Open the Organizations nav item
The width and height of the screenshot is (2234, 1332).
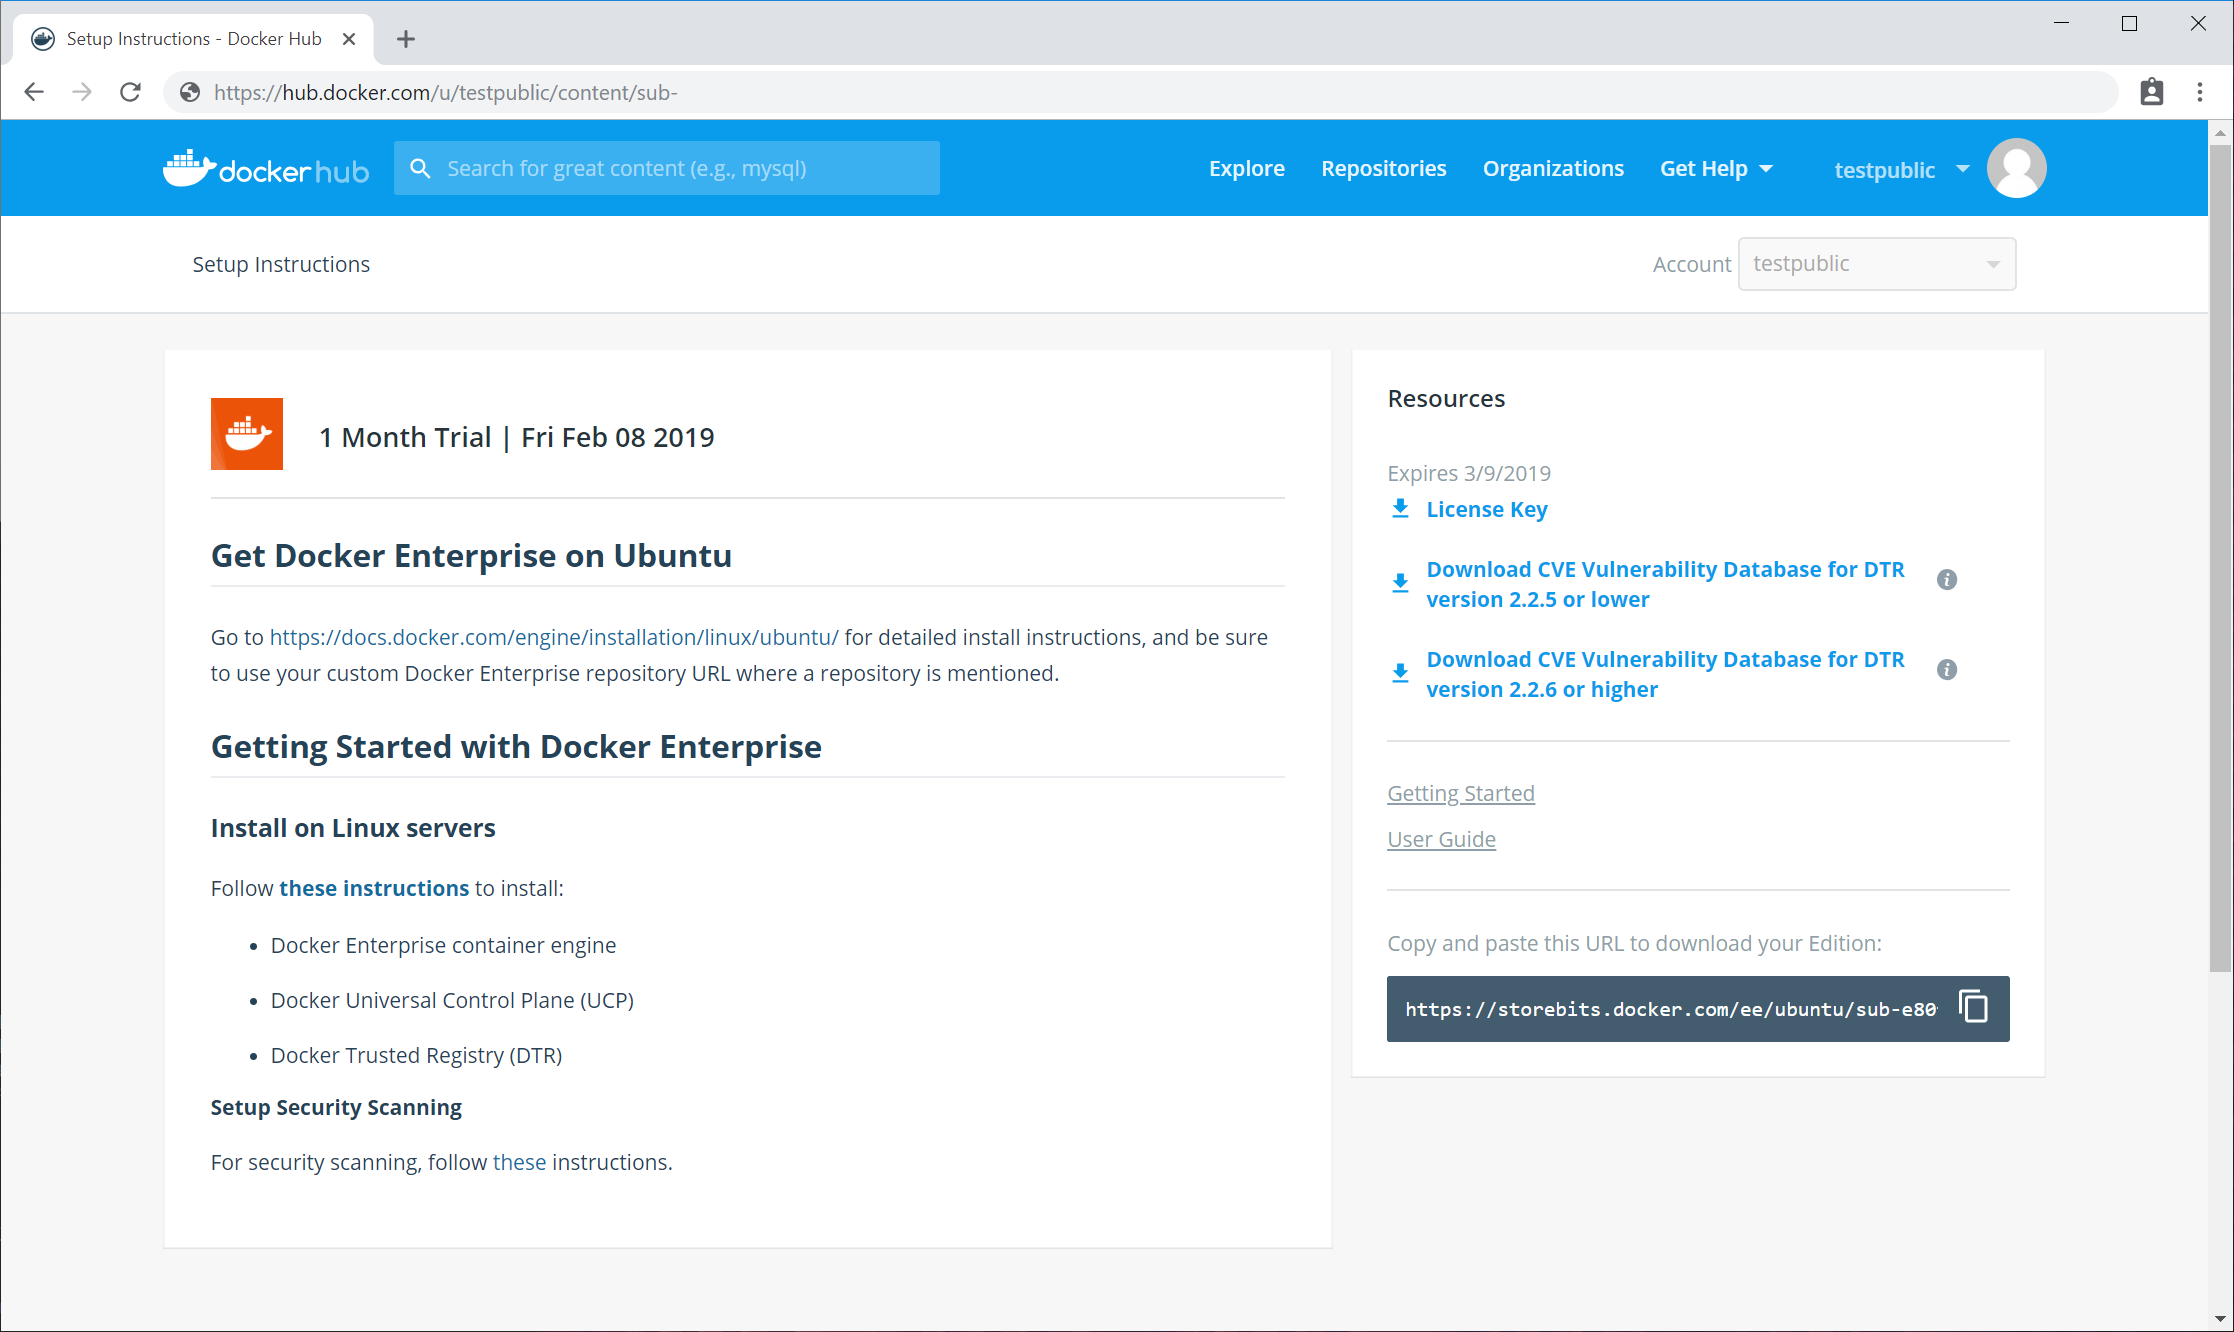[1552, 169]
